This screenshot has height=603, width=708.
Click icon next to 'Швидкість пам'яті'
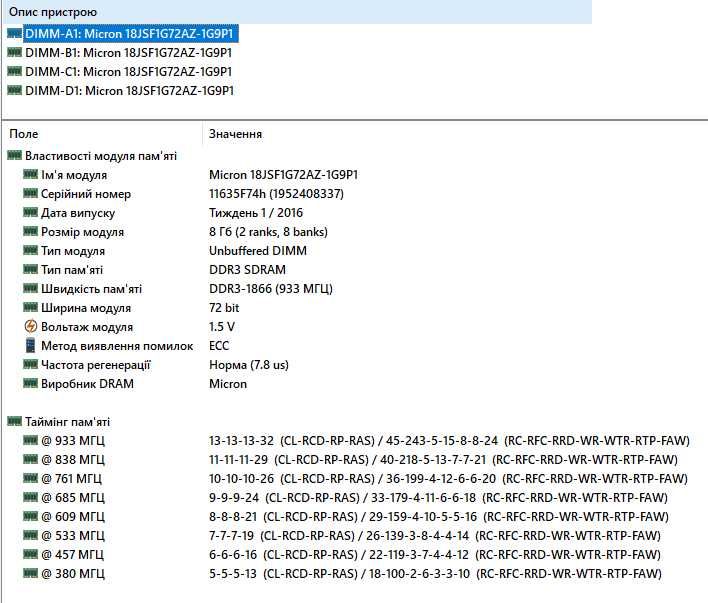[30, 288]
